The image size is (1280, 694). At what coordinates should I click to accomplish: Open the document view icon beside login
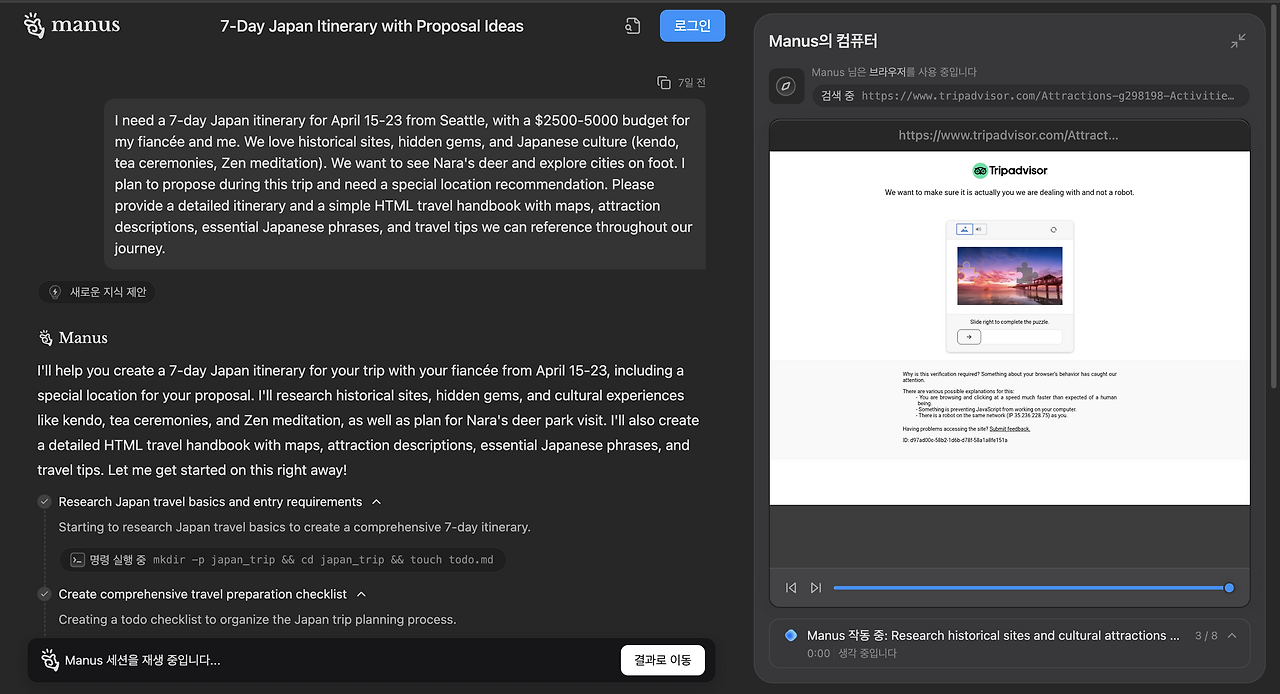(632, 26)
